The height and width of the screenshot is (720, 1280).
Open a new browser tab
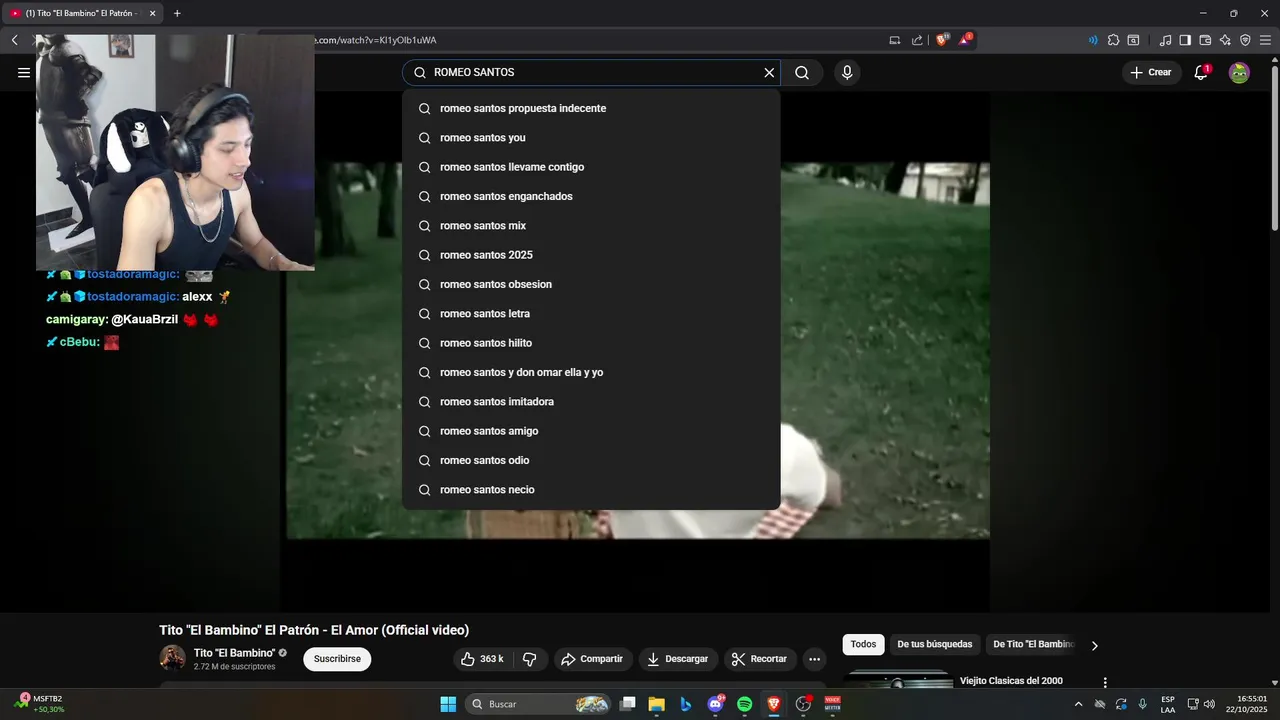pyautogui.click(x=177, y=13)
